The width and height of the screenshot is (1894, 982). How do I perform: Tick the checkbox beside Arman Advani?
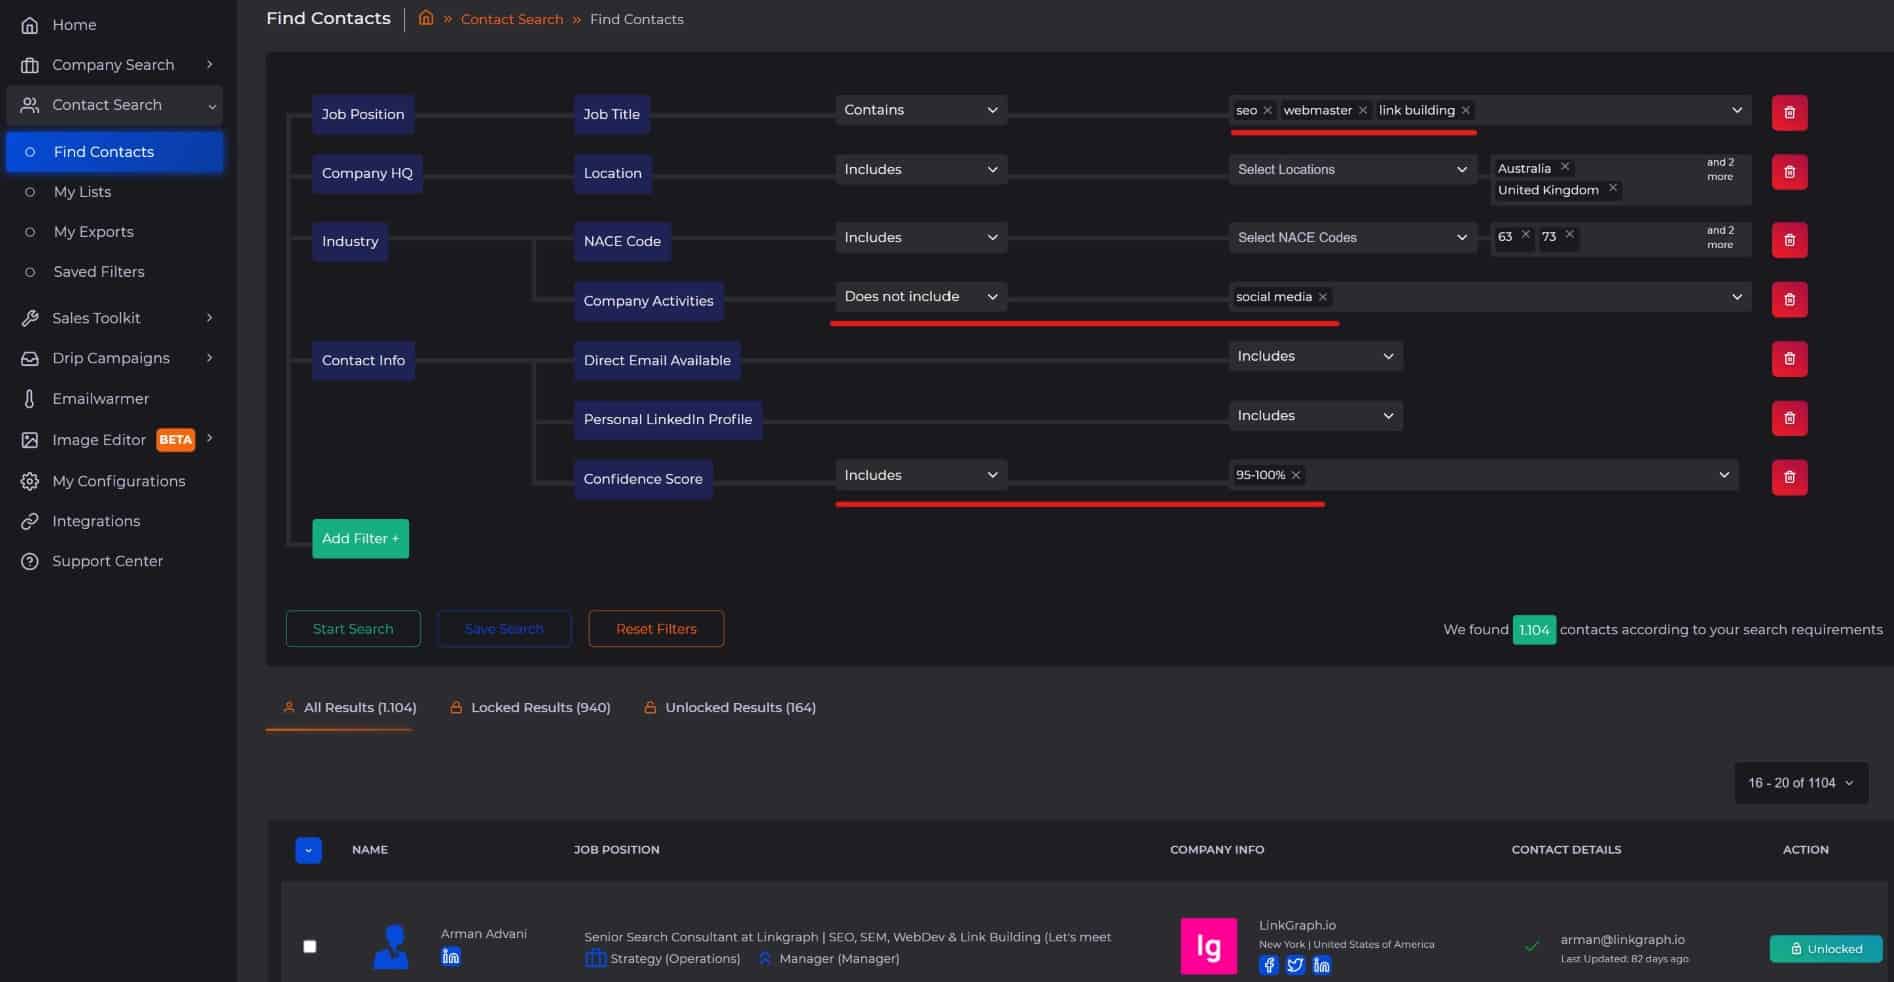tap(310, 946)
